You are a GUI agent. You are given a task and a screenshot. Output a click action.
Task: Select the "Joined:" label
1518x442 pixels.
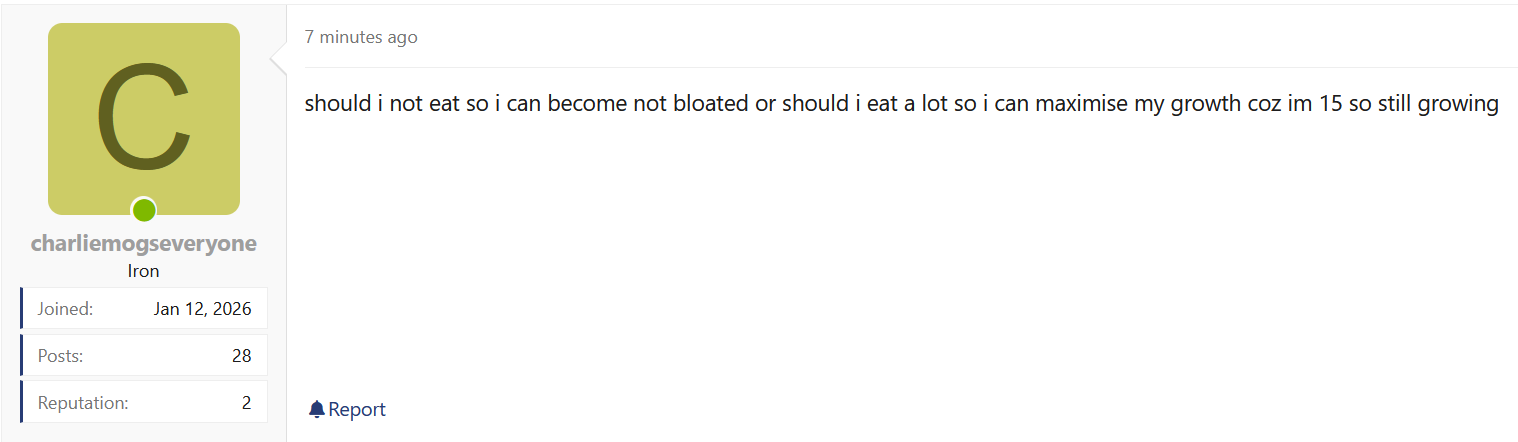click(x=65, y=309)
